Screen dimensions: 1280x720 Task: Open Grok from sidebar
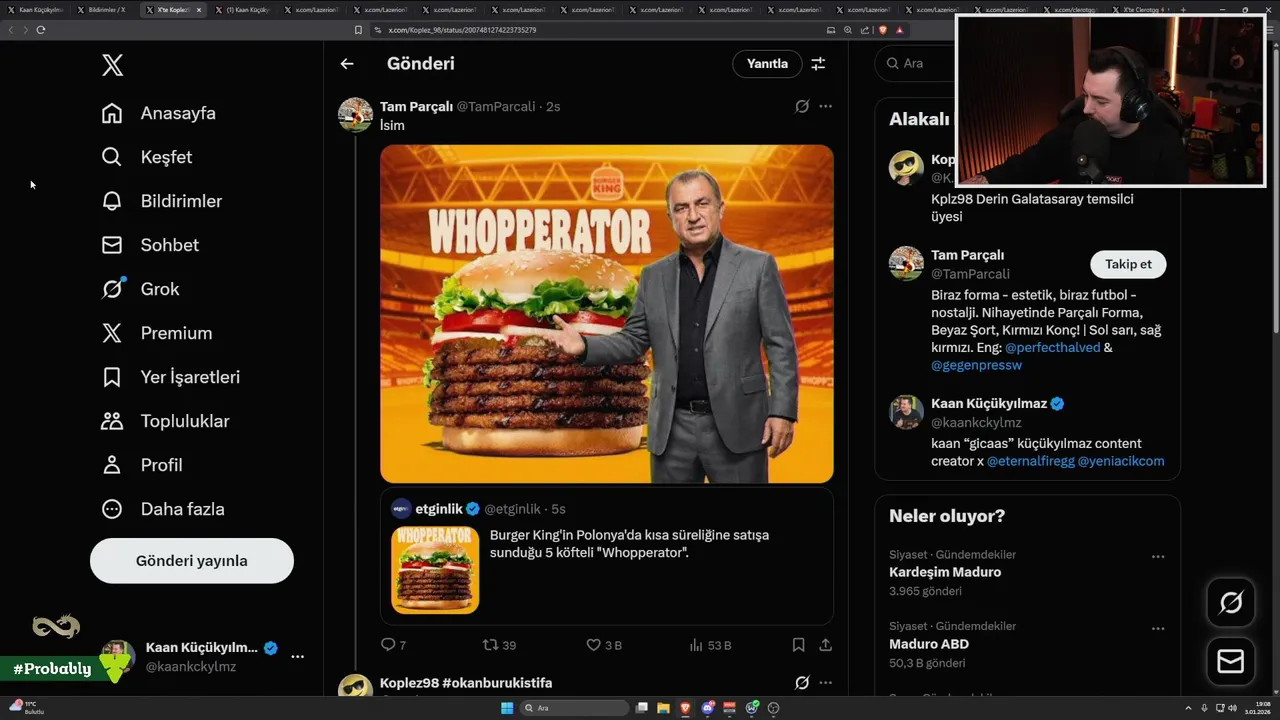(141, 289)
